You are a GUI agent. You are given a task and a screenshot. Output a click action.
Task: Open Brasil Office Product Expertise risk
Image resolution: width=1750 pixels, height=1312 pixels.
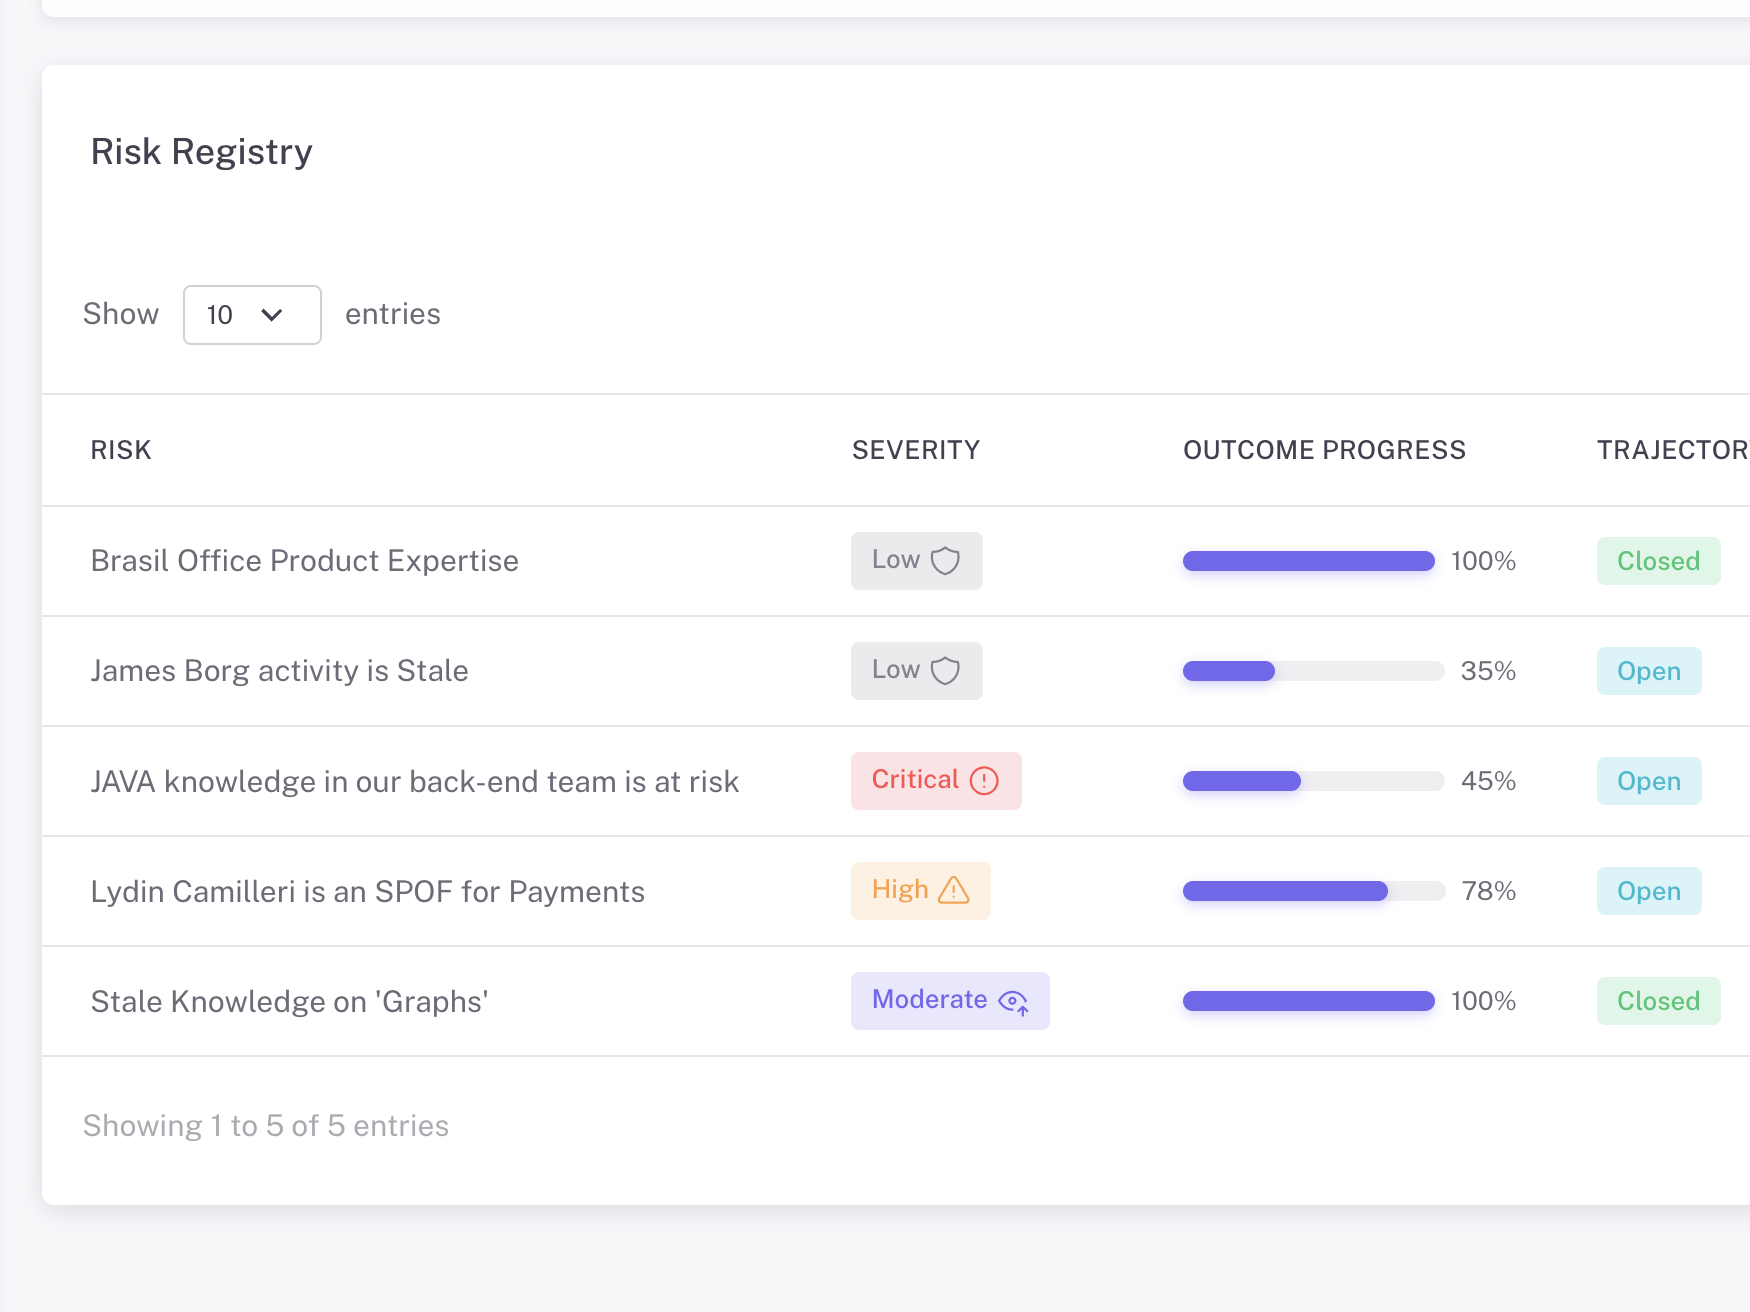(304, 561)
